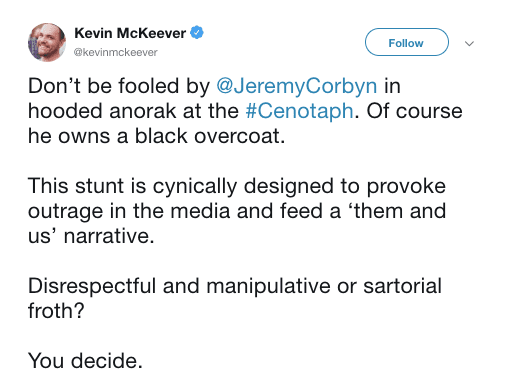The height and width of the screenshot is (380, 506).
Task: Click the closing line "You decide."
Action: tap(85, 361)
